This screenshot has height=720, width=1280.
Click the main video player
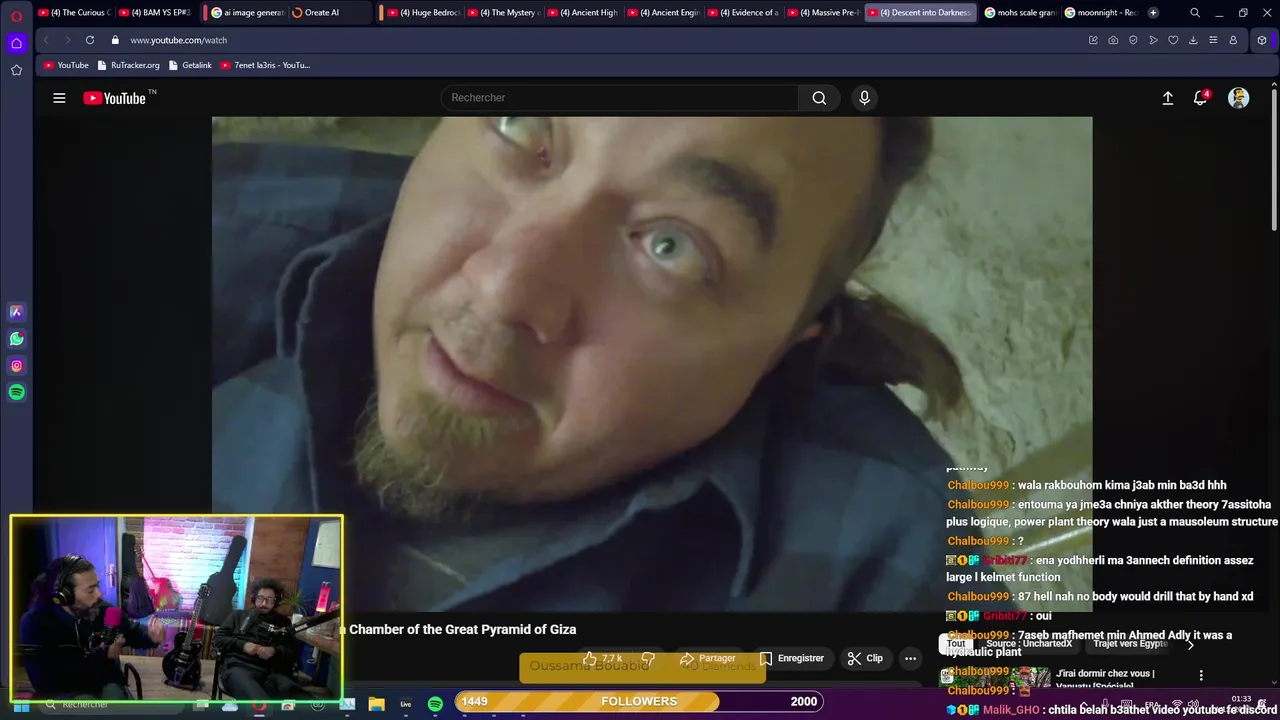click(652, 364)
